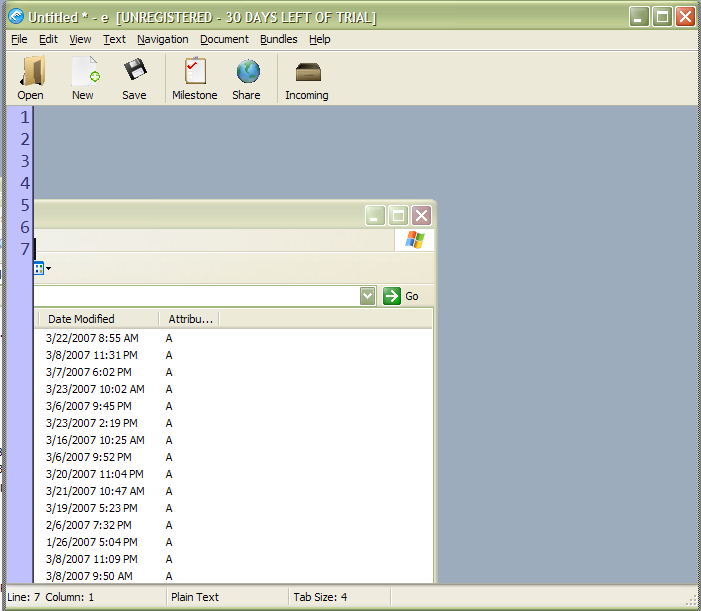Maximize the e editor window
The image size is (701, 611).
pos(662,17)
